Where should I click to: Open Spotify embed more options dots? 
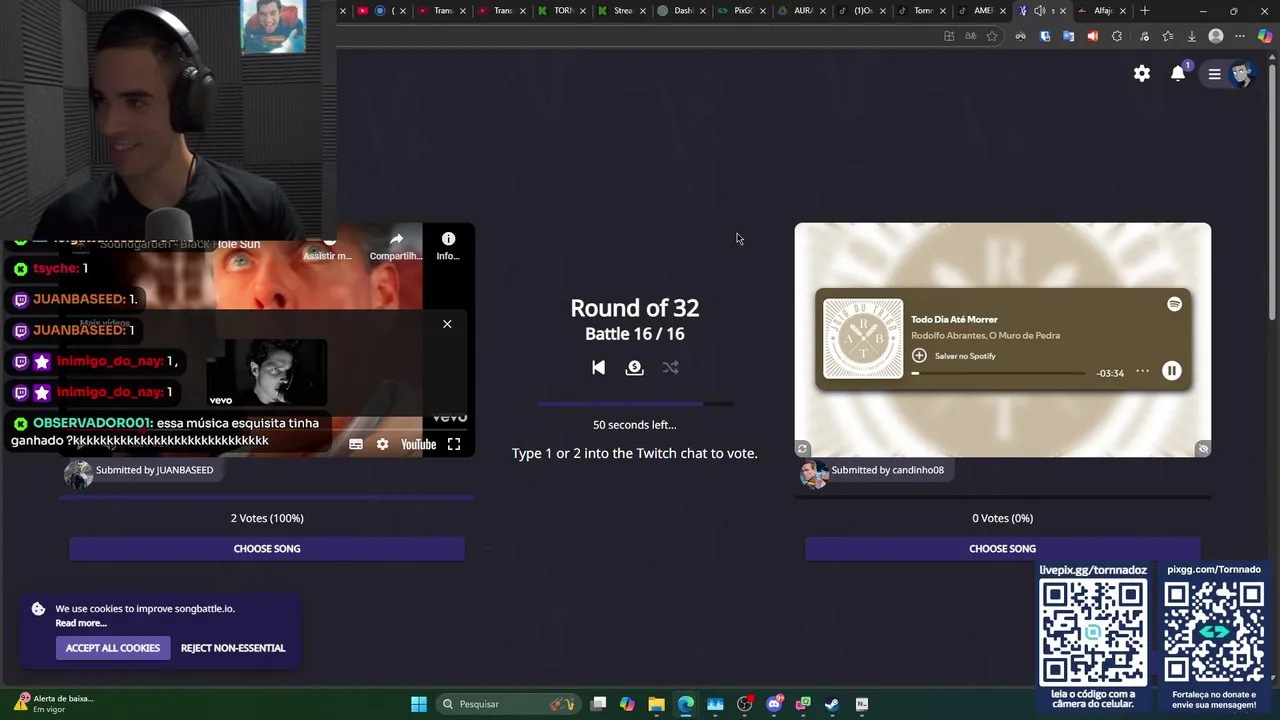tap(1142, 371)
